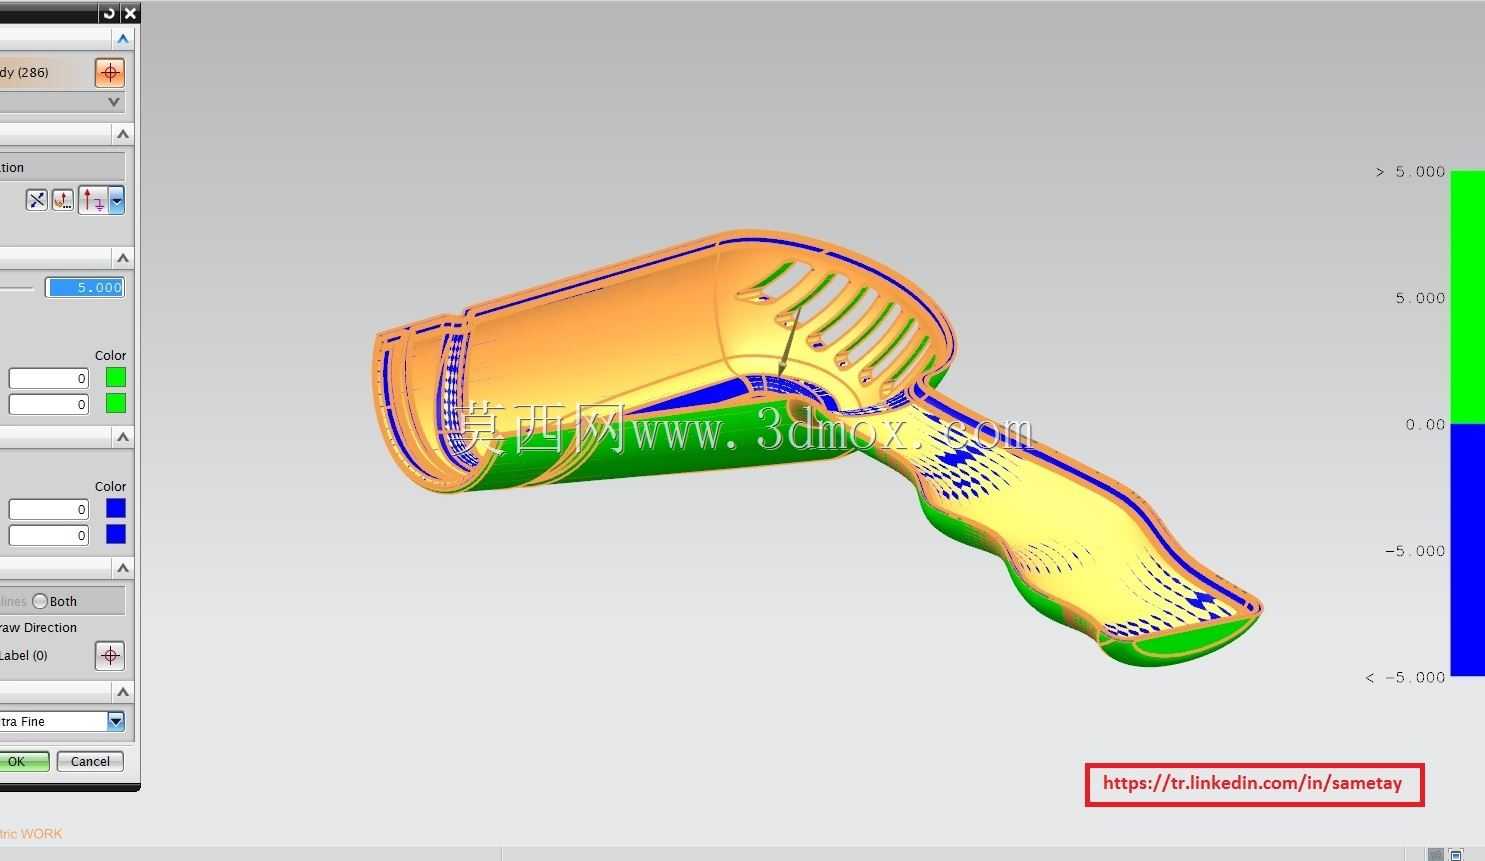The width and height of the screenshot is (1485, 861).
Task: Select the Both radio button
Action: [x=40, y=601]
